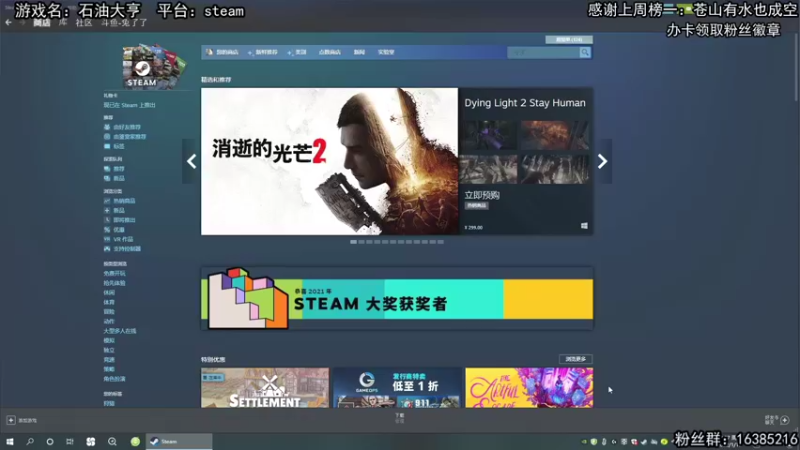
Task: Browse the 免费开玩 genre link
Action: click(x=114, y=273)
